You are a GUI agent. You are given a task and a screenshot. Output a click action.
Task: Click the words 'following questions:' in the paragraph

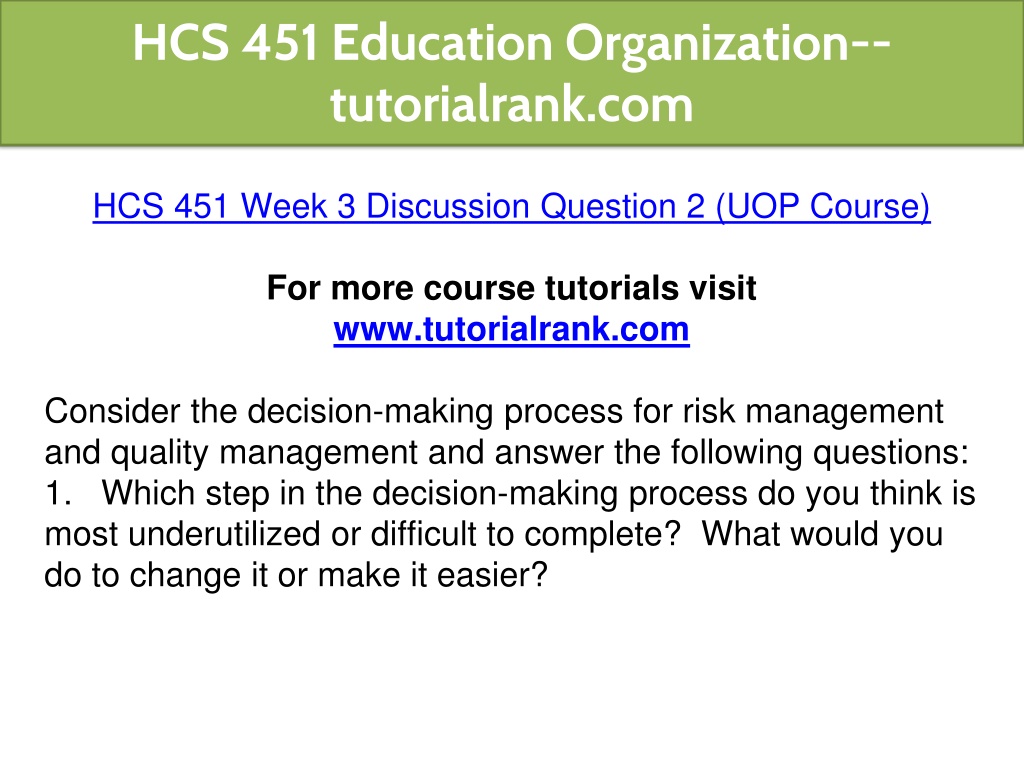(x=820, y=453)
